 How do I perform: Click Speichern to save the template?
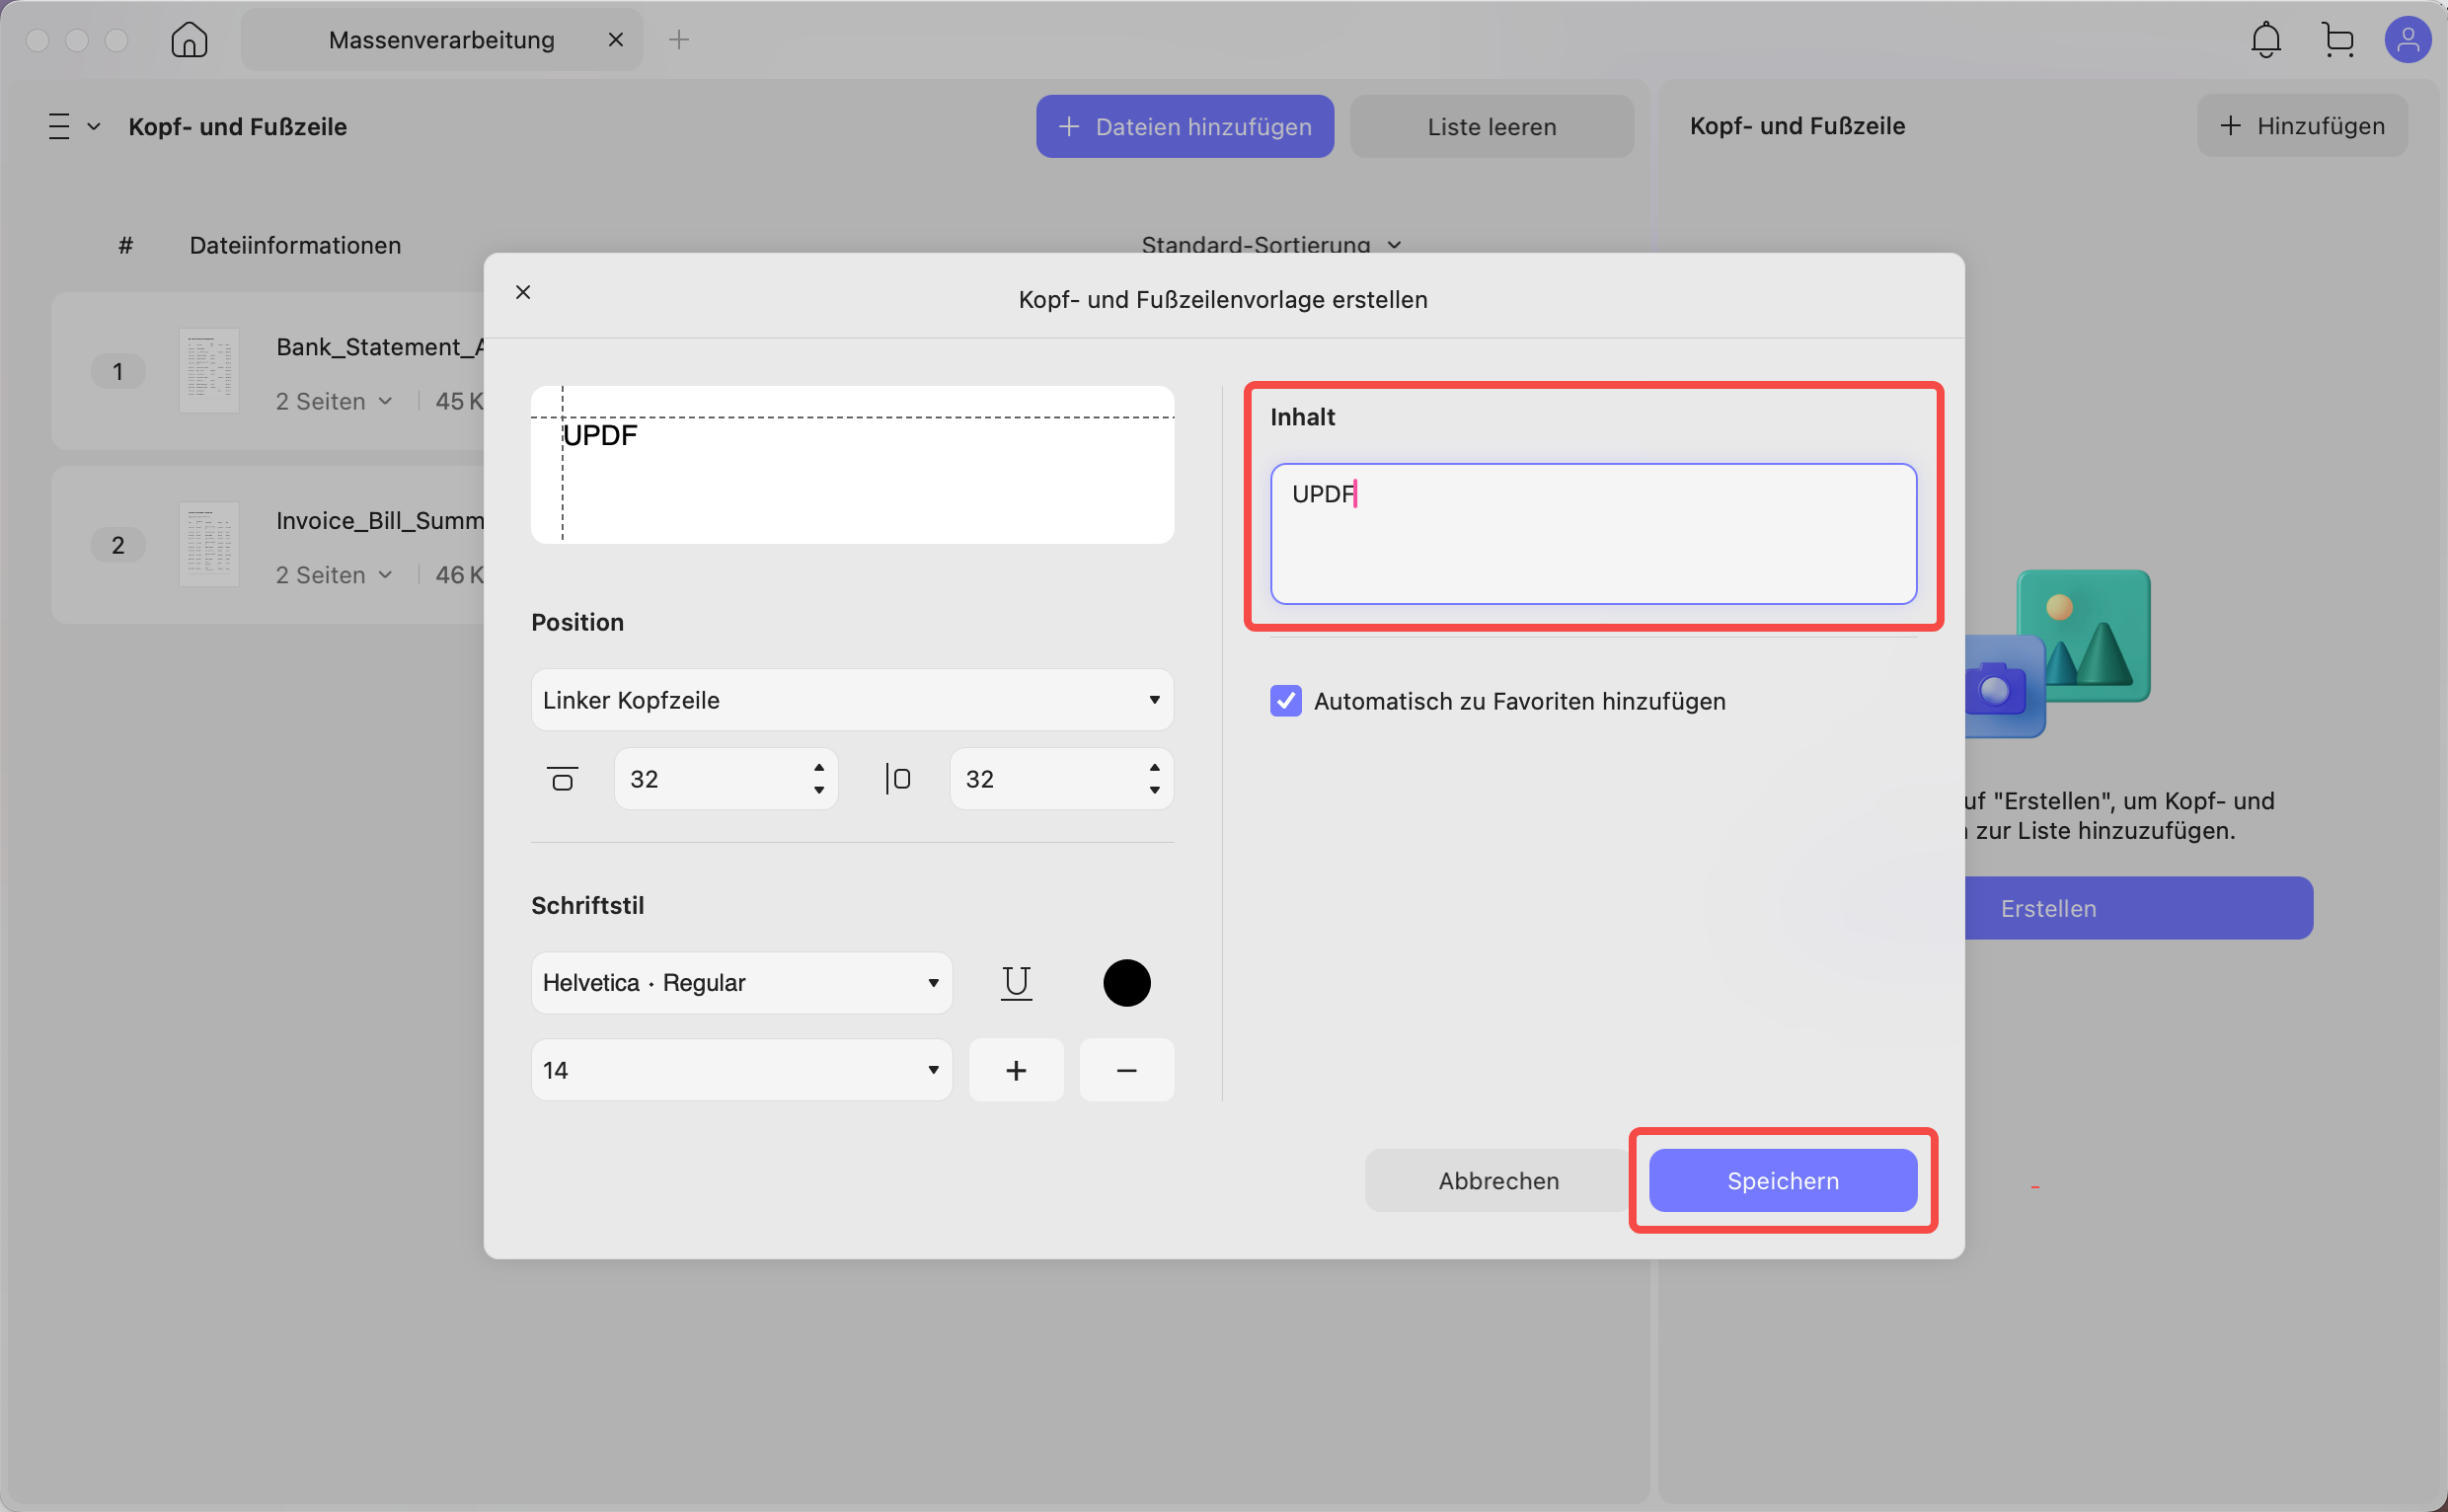(x=1783, y=1181)
